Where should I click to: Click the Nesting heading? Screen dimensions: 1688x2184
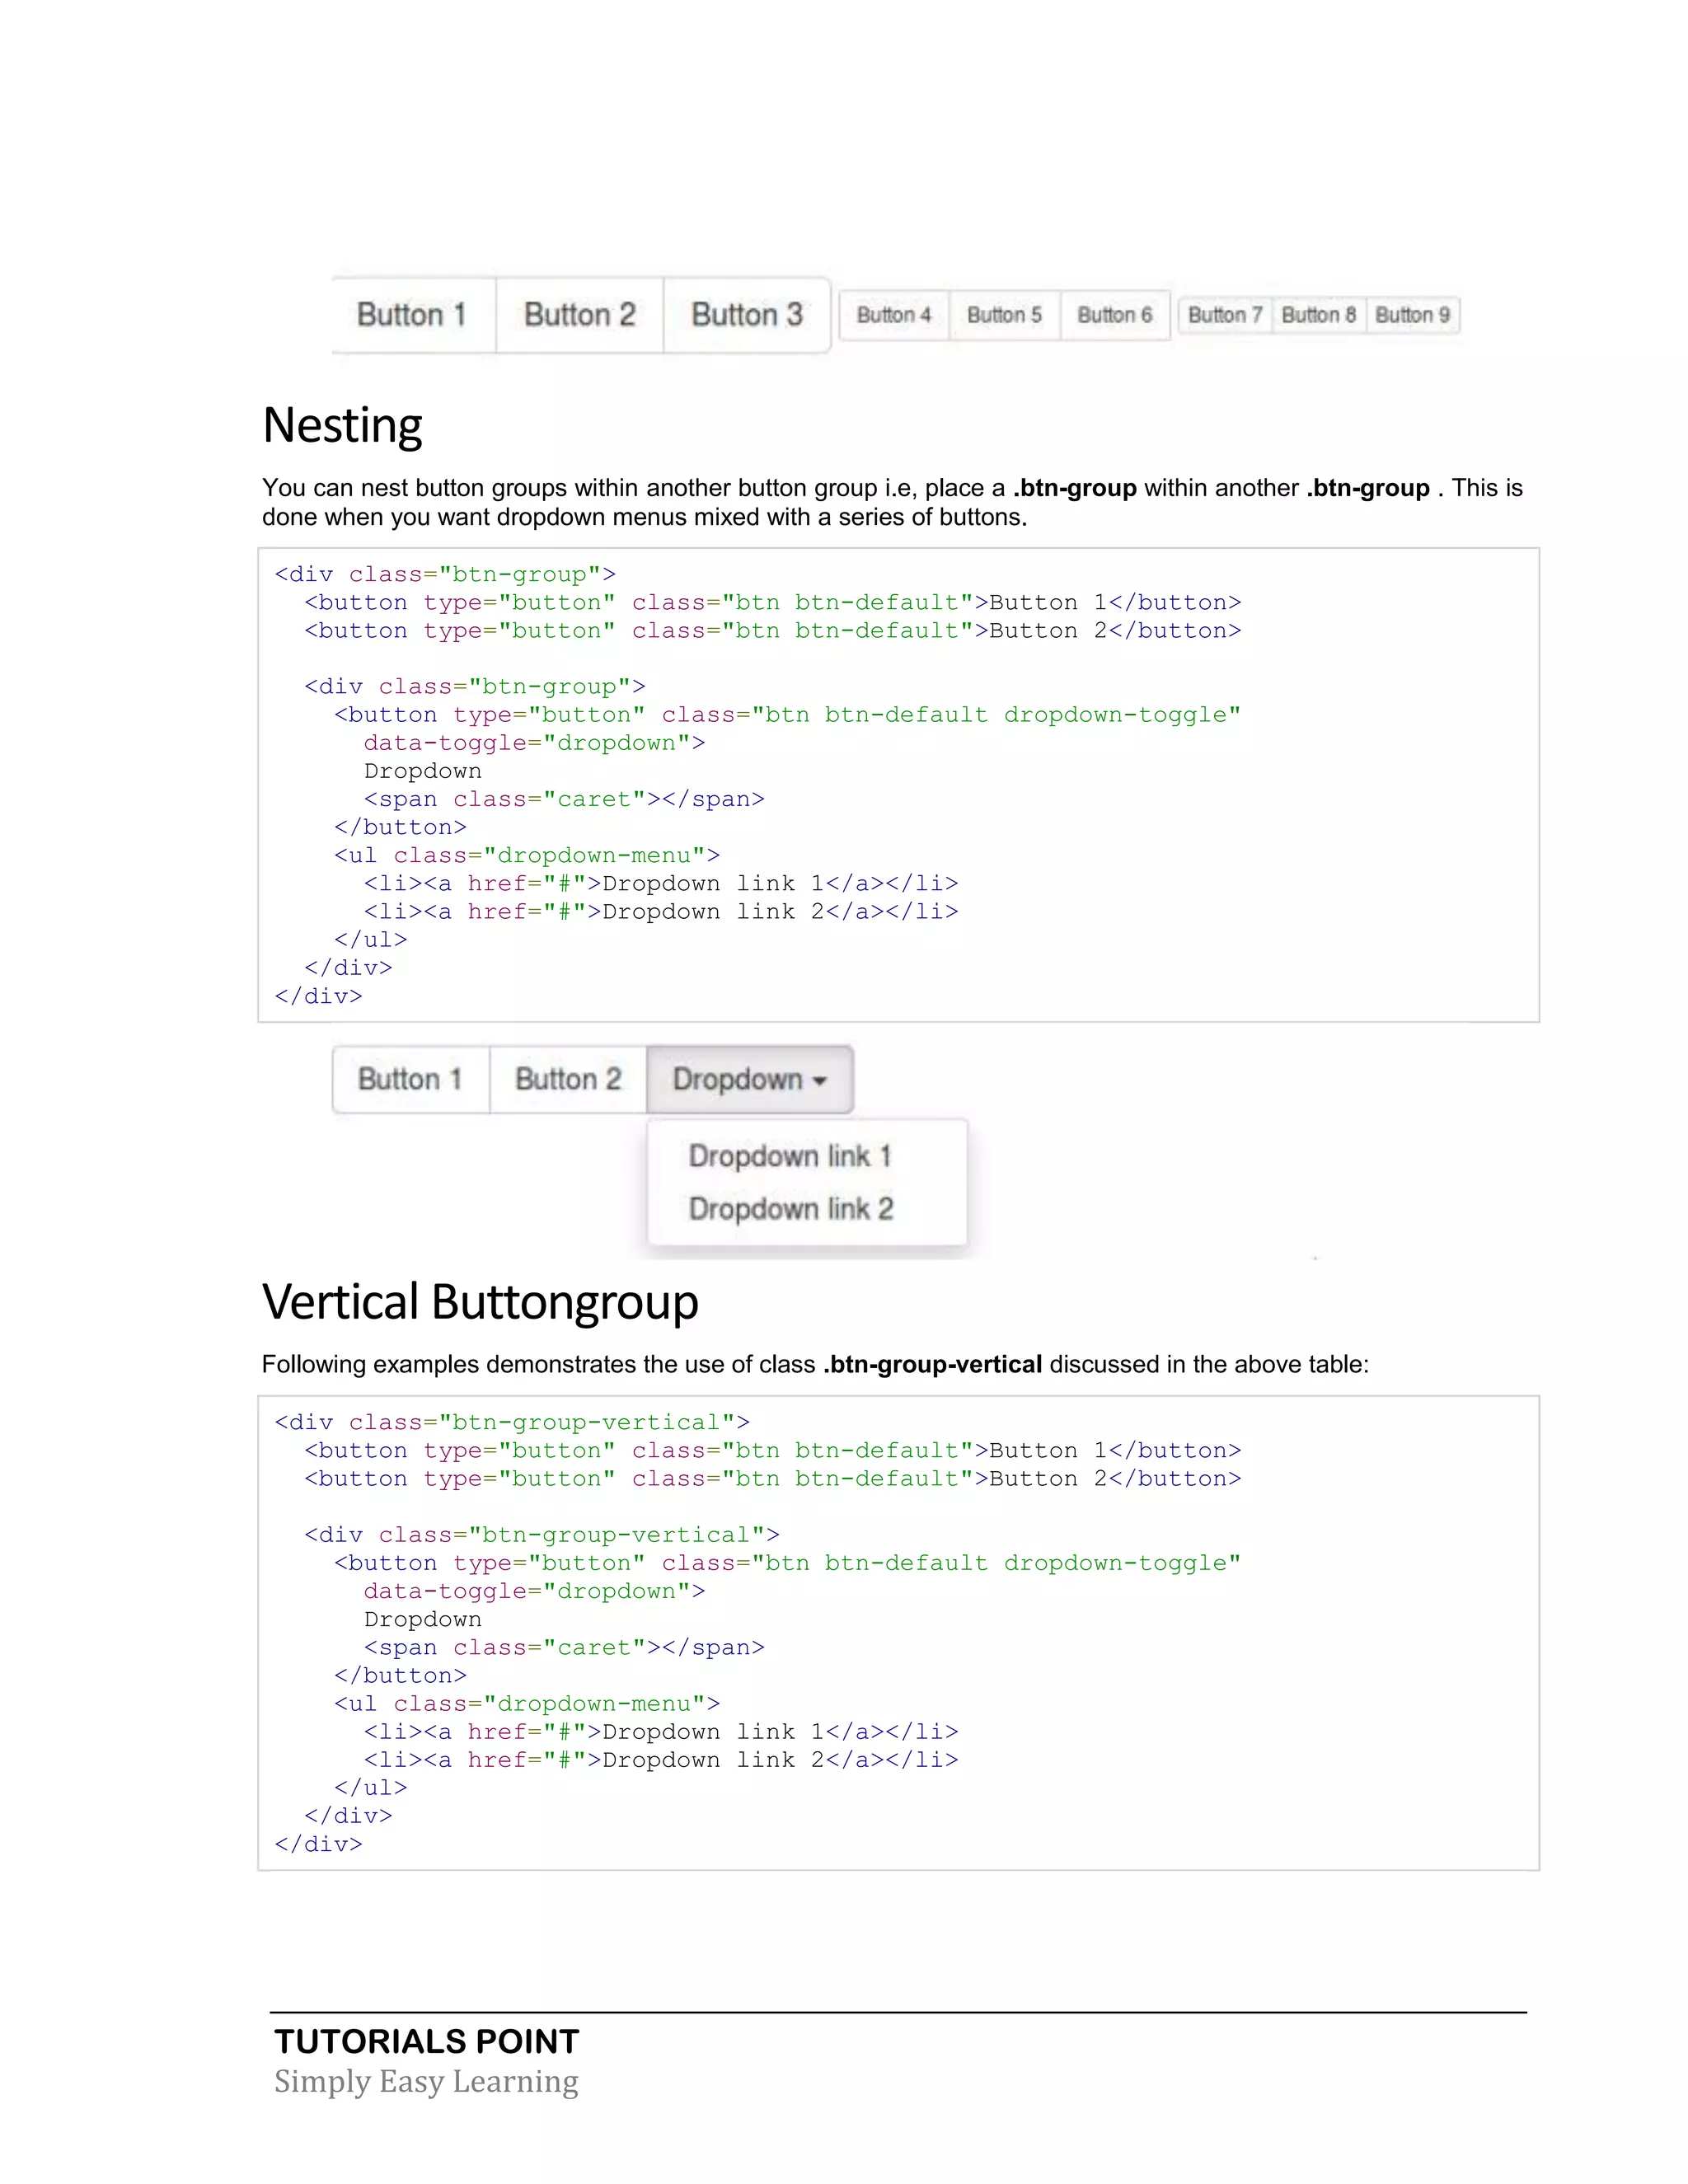[342, 425]
